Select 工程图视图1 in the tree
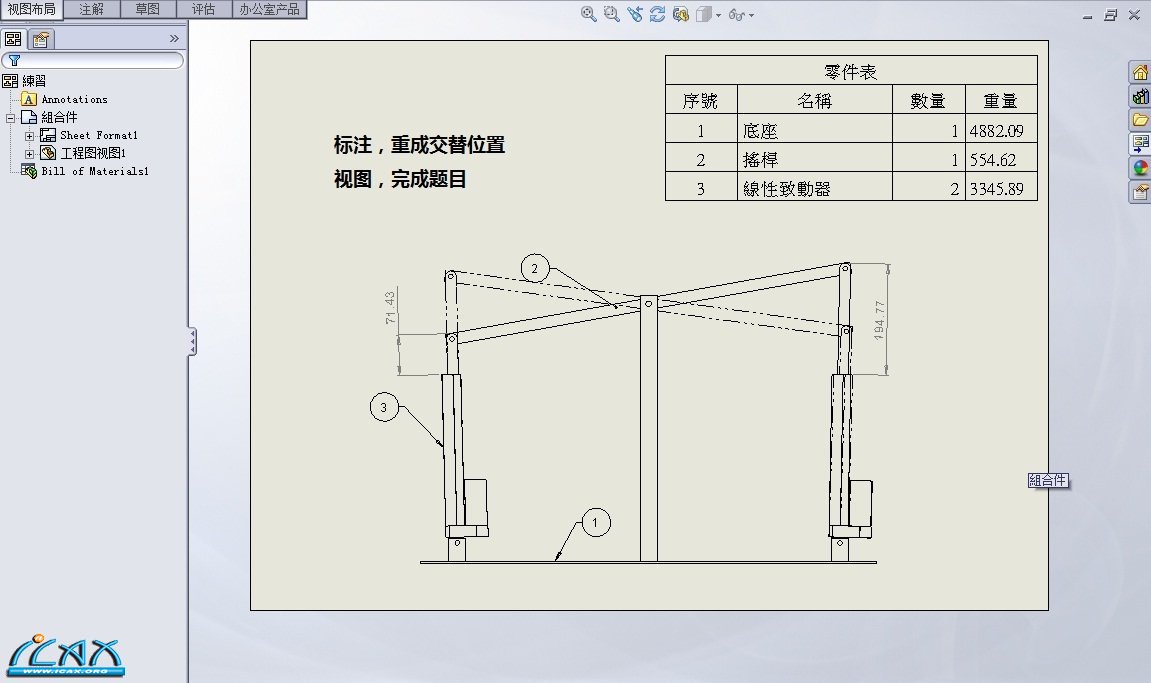The height and width of the screenshot is (683, 1151). pos(92,153)
